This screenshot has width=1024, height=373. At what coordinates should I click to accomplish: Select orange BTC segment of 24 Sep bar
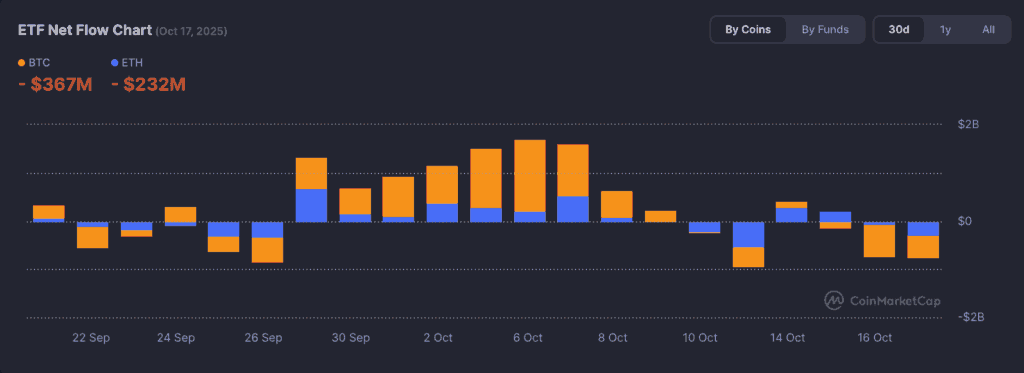180,214
